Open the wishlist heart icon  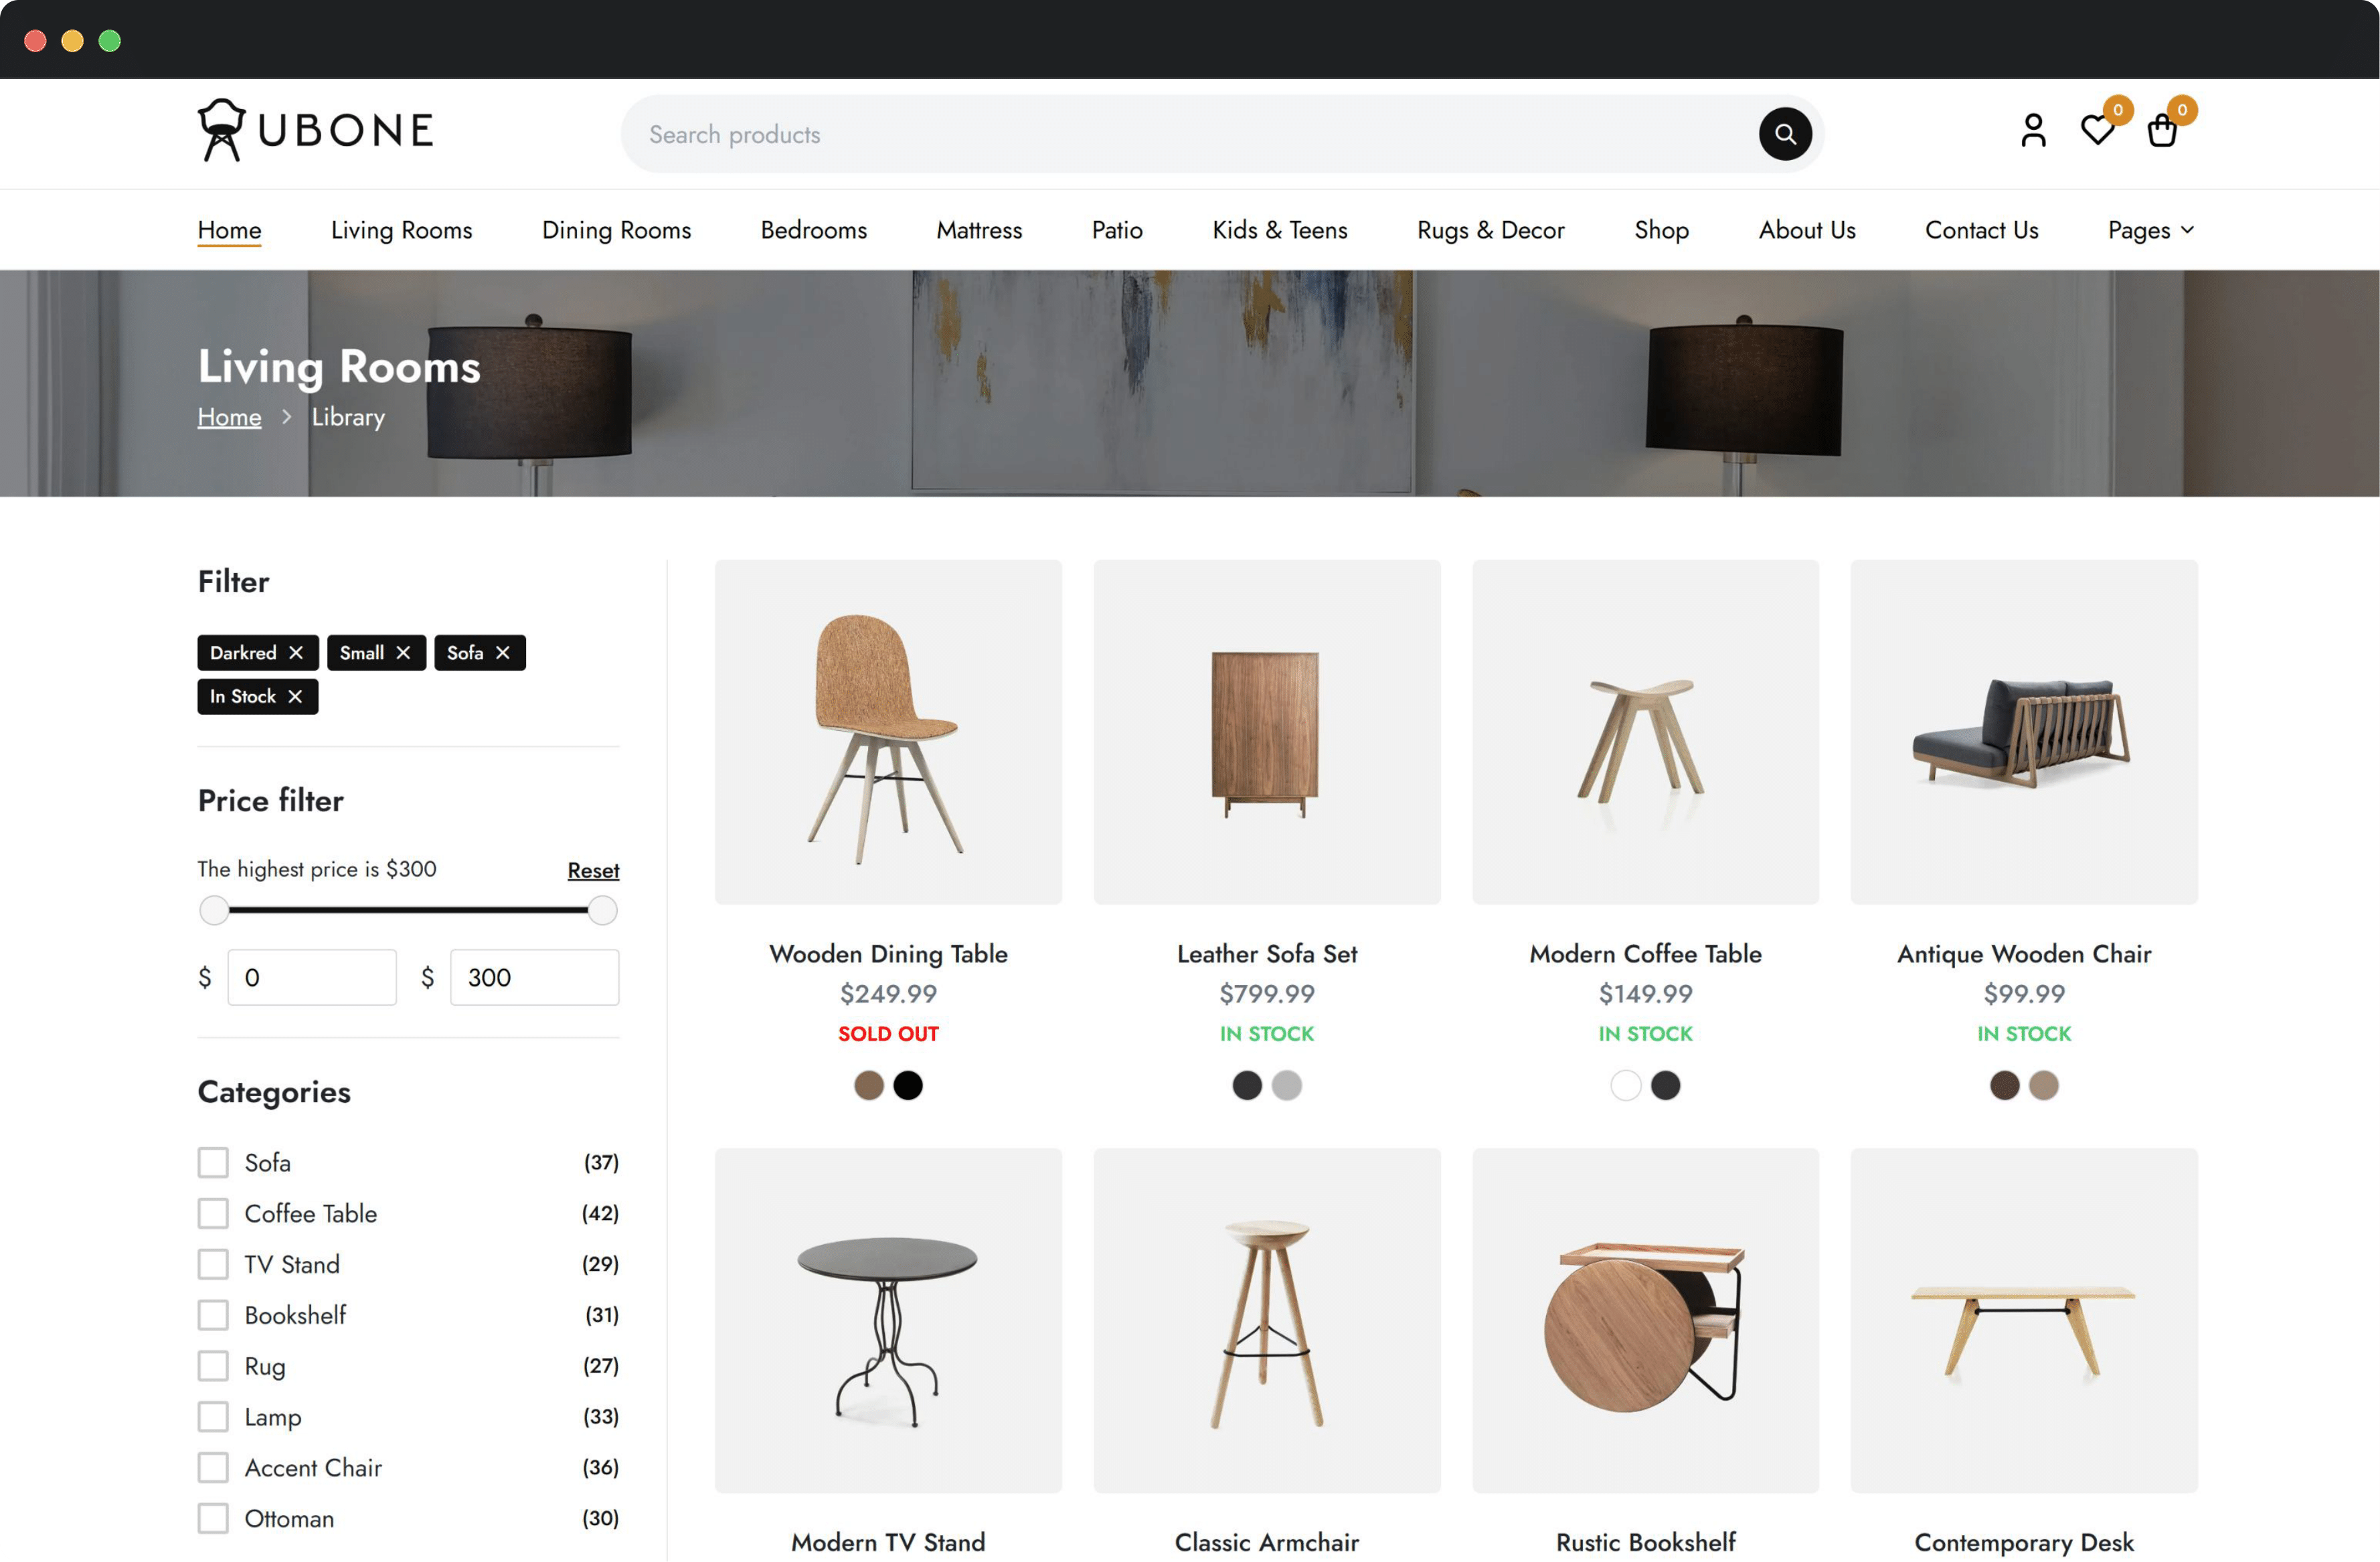(x=2097, y=131)
